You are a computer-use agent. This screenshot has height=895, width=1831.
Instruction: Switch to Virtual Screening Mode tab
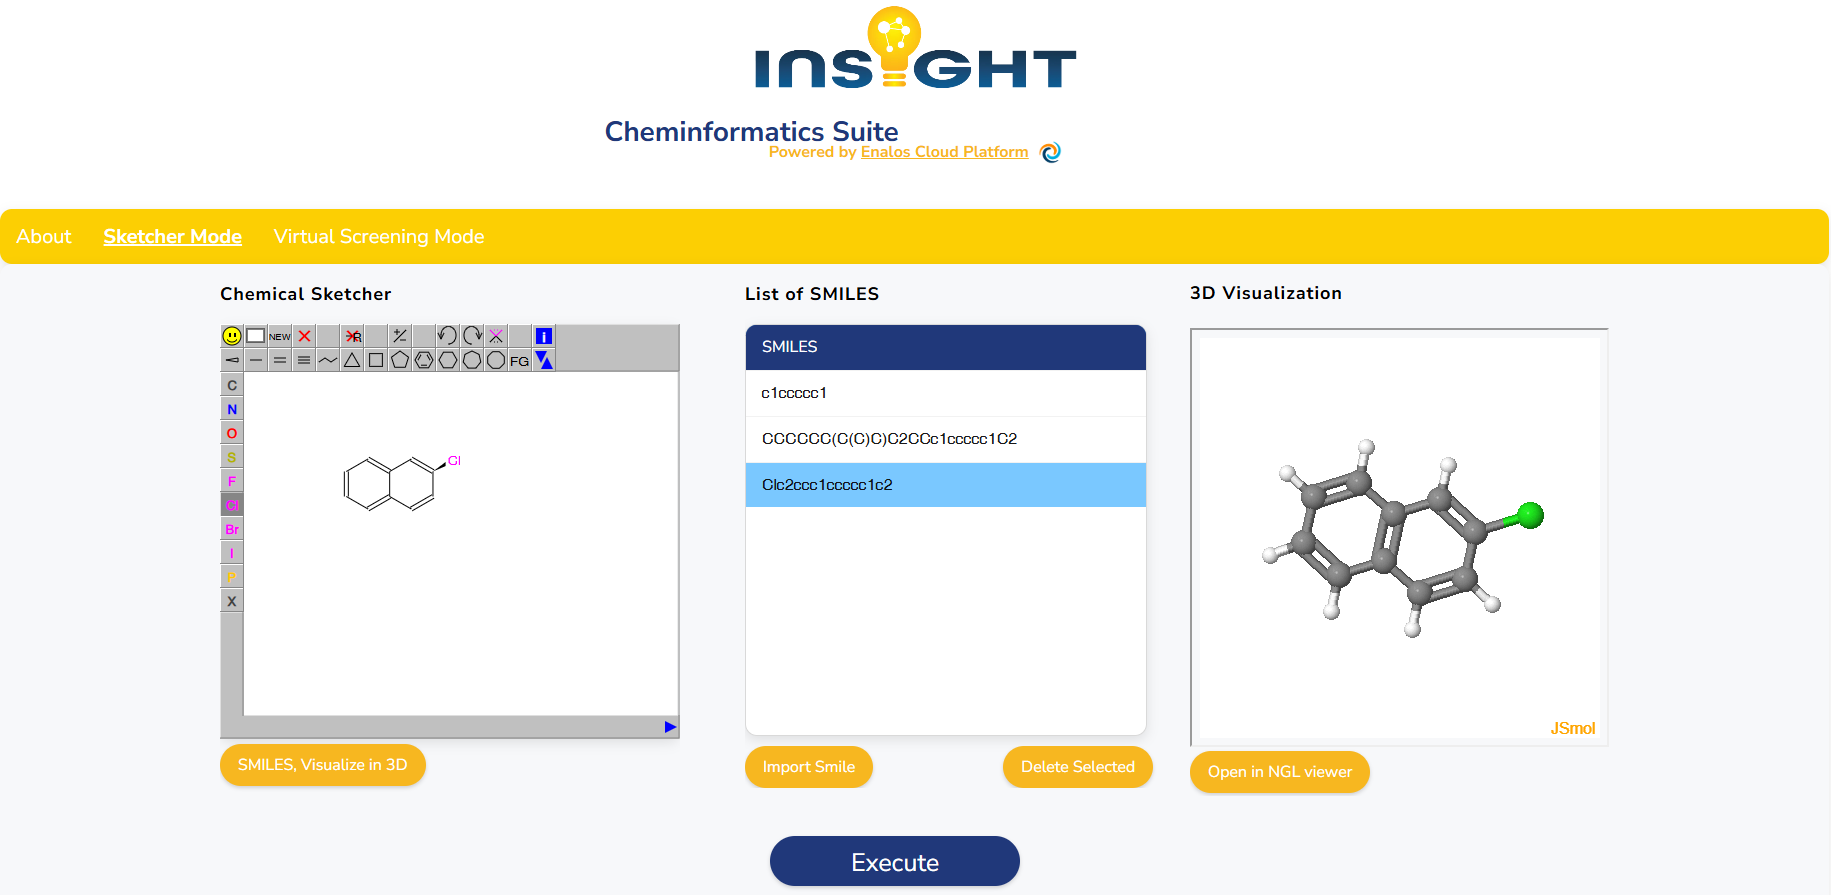coord(379,237)
